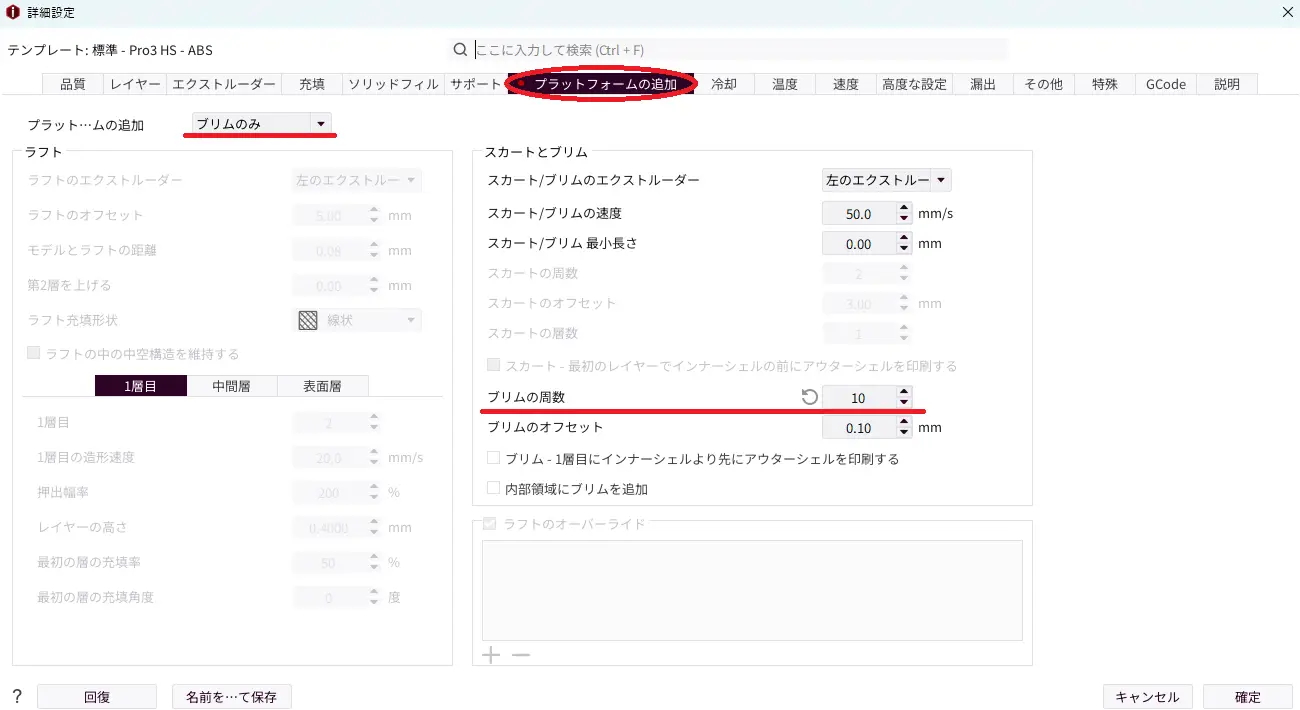Open the サポート tab
The image size is (1300, 710).
(x=475, y=84)
